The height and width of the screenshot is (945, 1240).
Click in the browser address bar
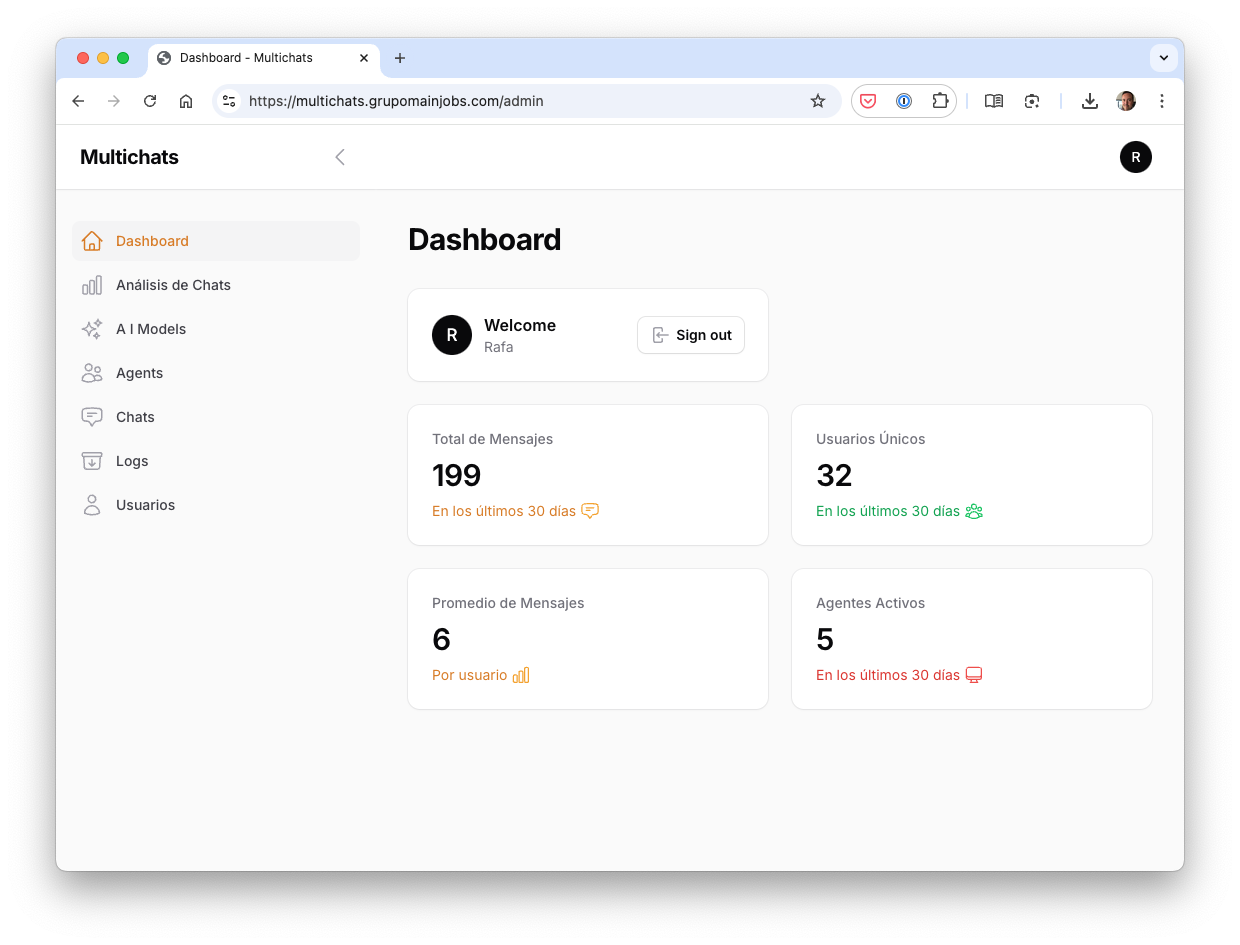tap(520, 101)
